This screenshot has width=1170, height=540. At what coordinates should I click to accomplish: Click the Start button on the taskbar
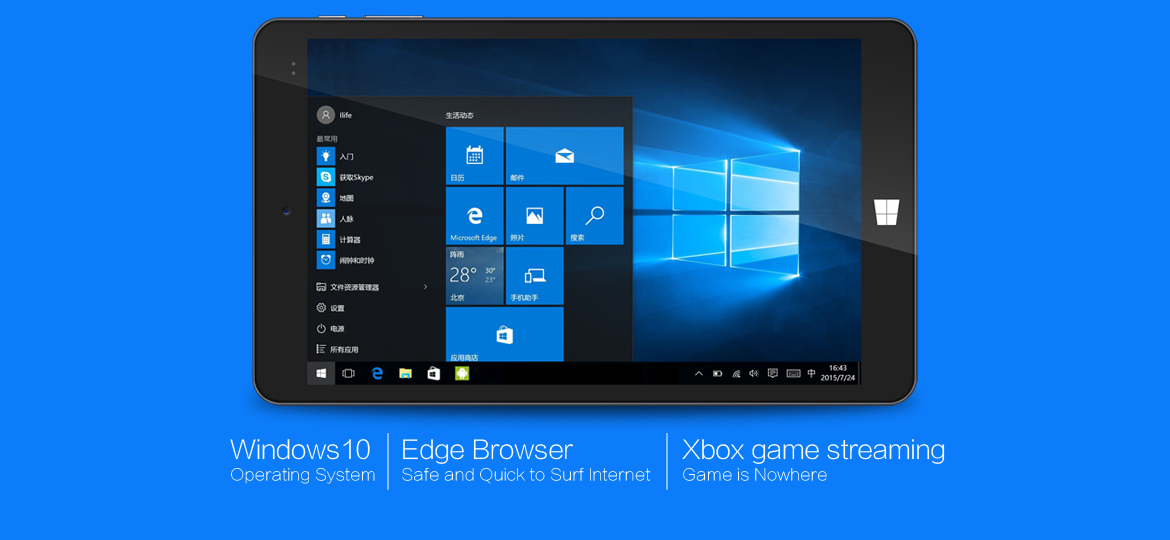321,374
